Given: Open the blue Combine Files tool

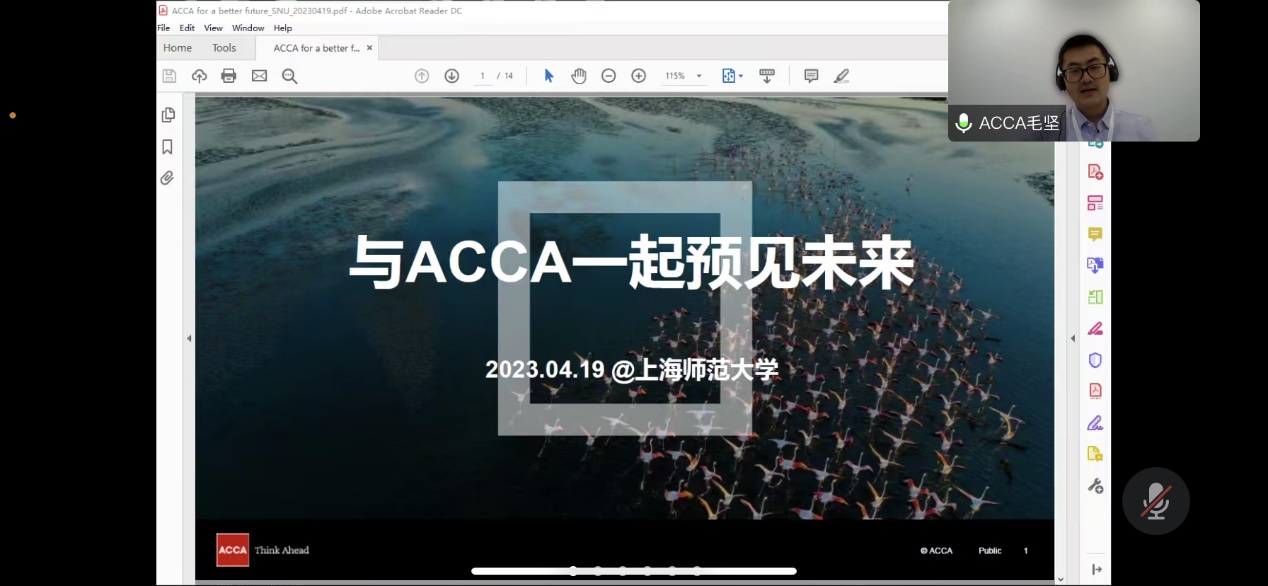Looking at the screenshot, I should 1095,265.
